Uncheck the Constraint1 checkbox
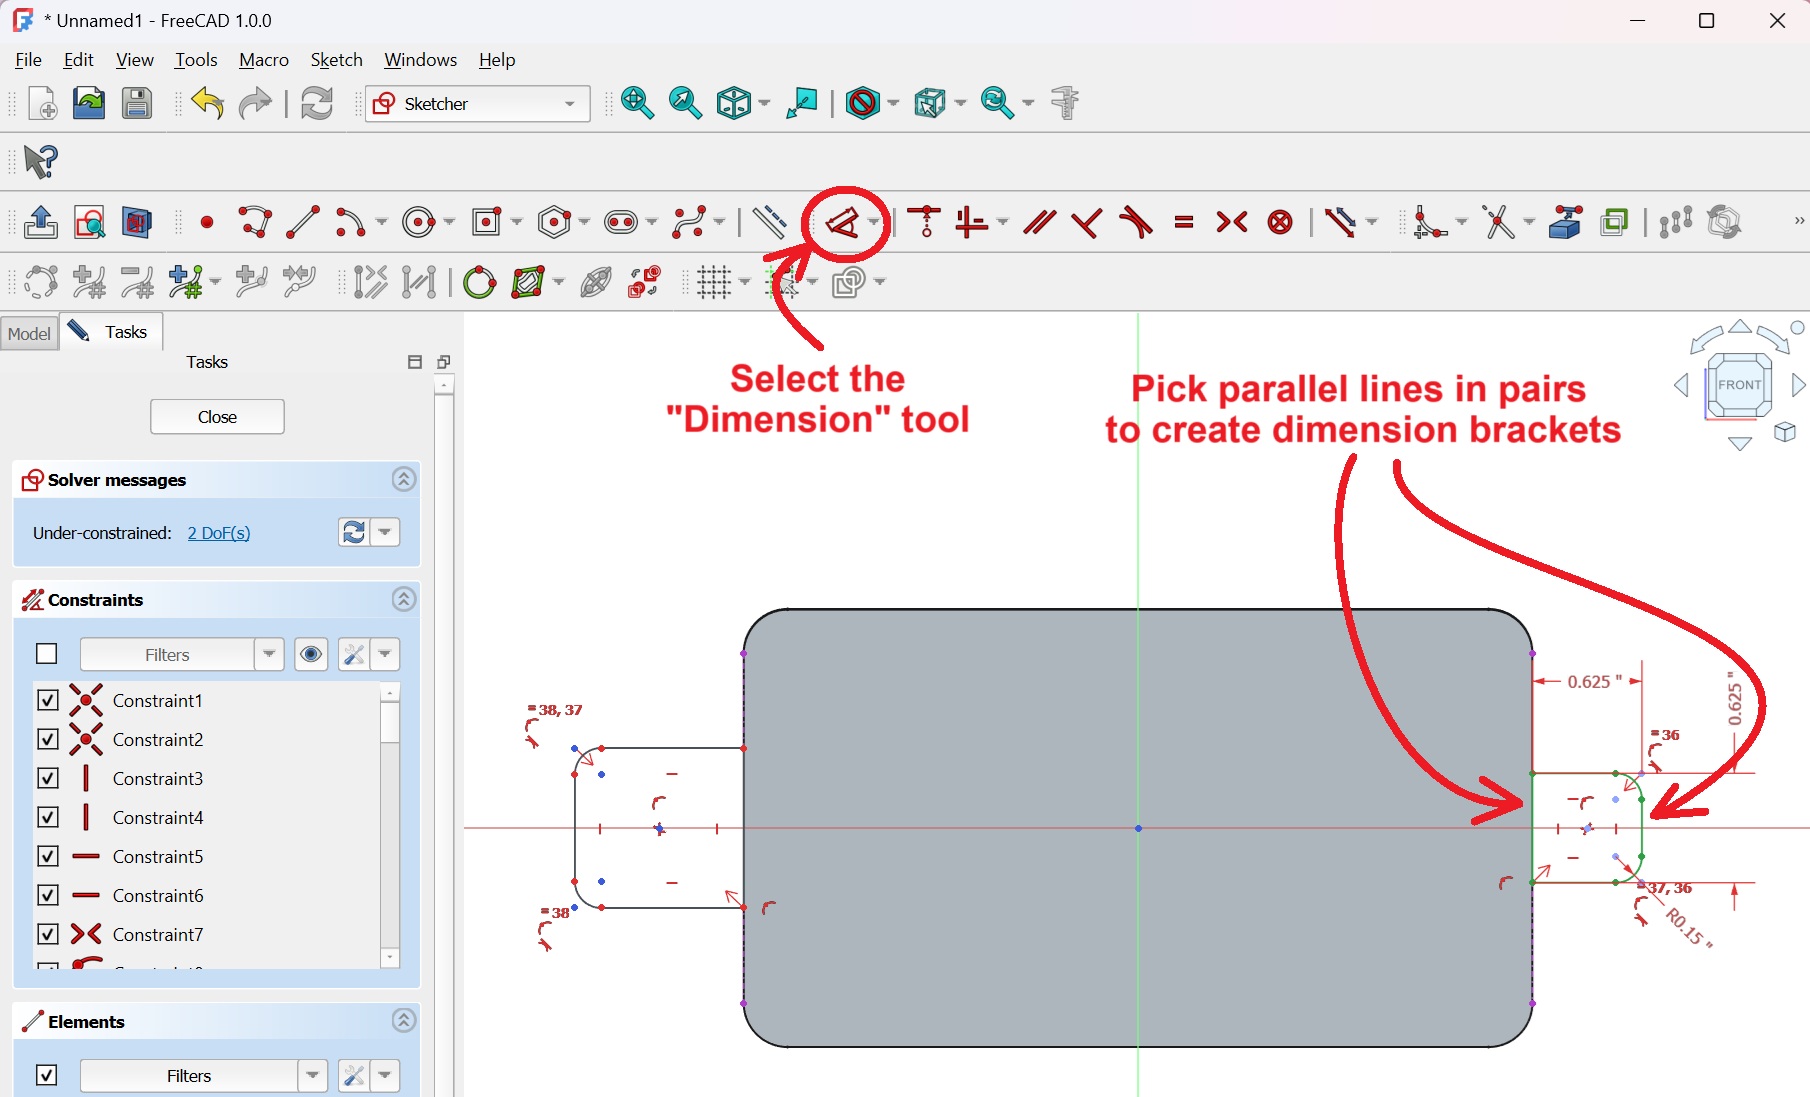 48,700
